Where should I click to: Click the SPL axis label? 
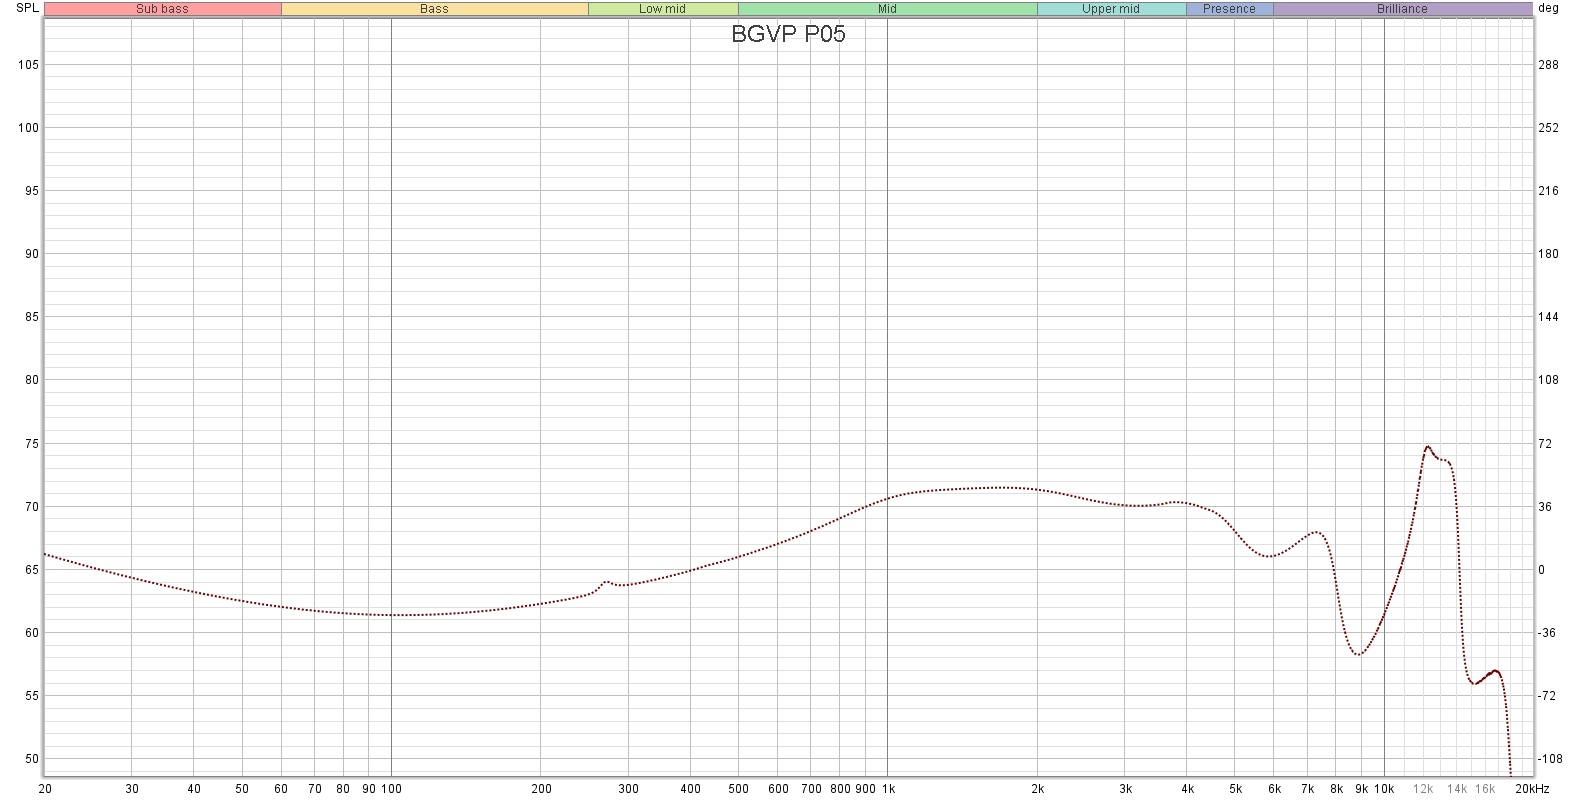pyautogui.click(x=28, y=8)
